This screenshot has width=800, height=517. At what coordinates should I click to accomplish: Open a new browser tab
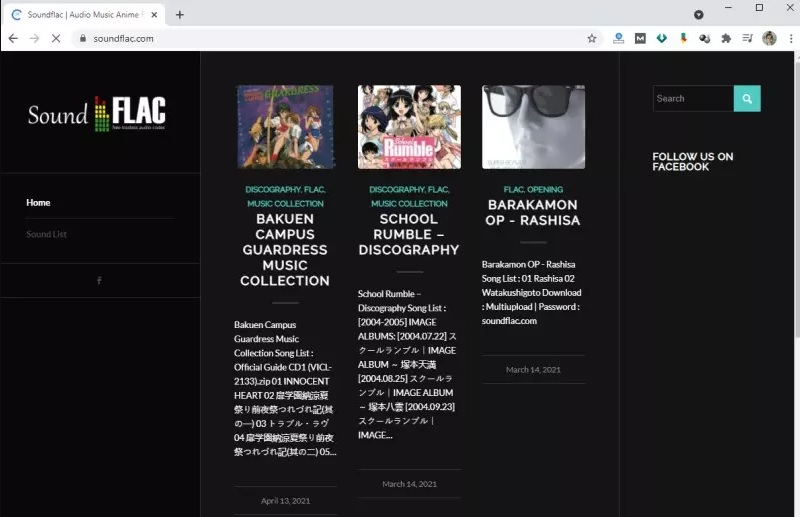pyautogui.click(x=180, y=15)
